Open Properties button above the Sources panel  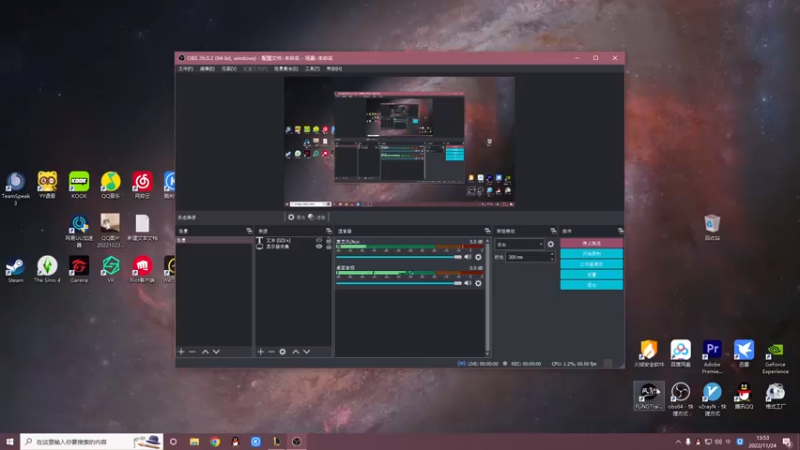point(296,217)
